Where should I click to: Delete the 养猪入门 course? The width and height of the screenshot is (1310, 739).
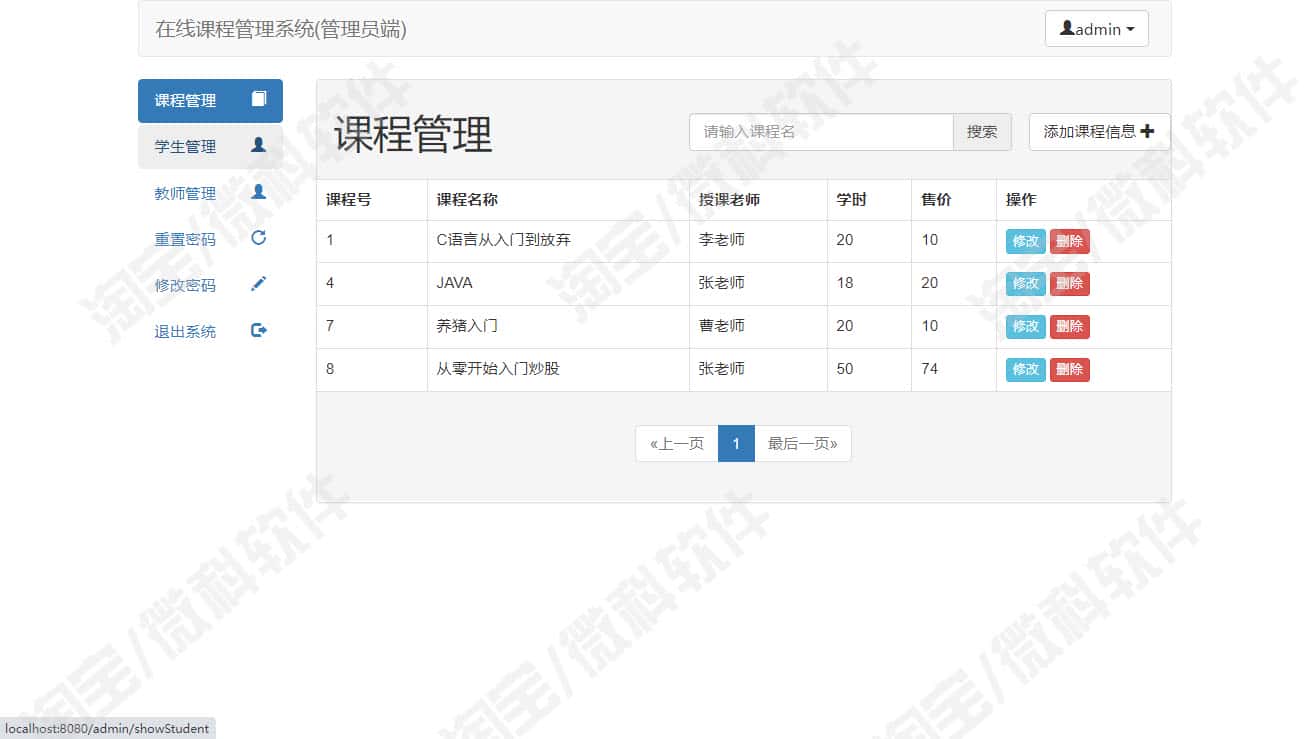point(1069,327)
